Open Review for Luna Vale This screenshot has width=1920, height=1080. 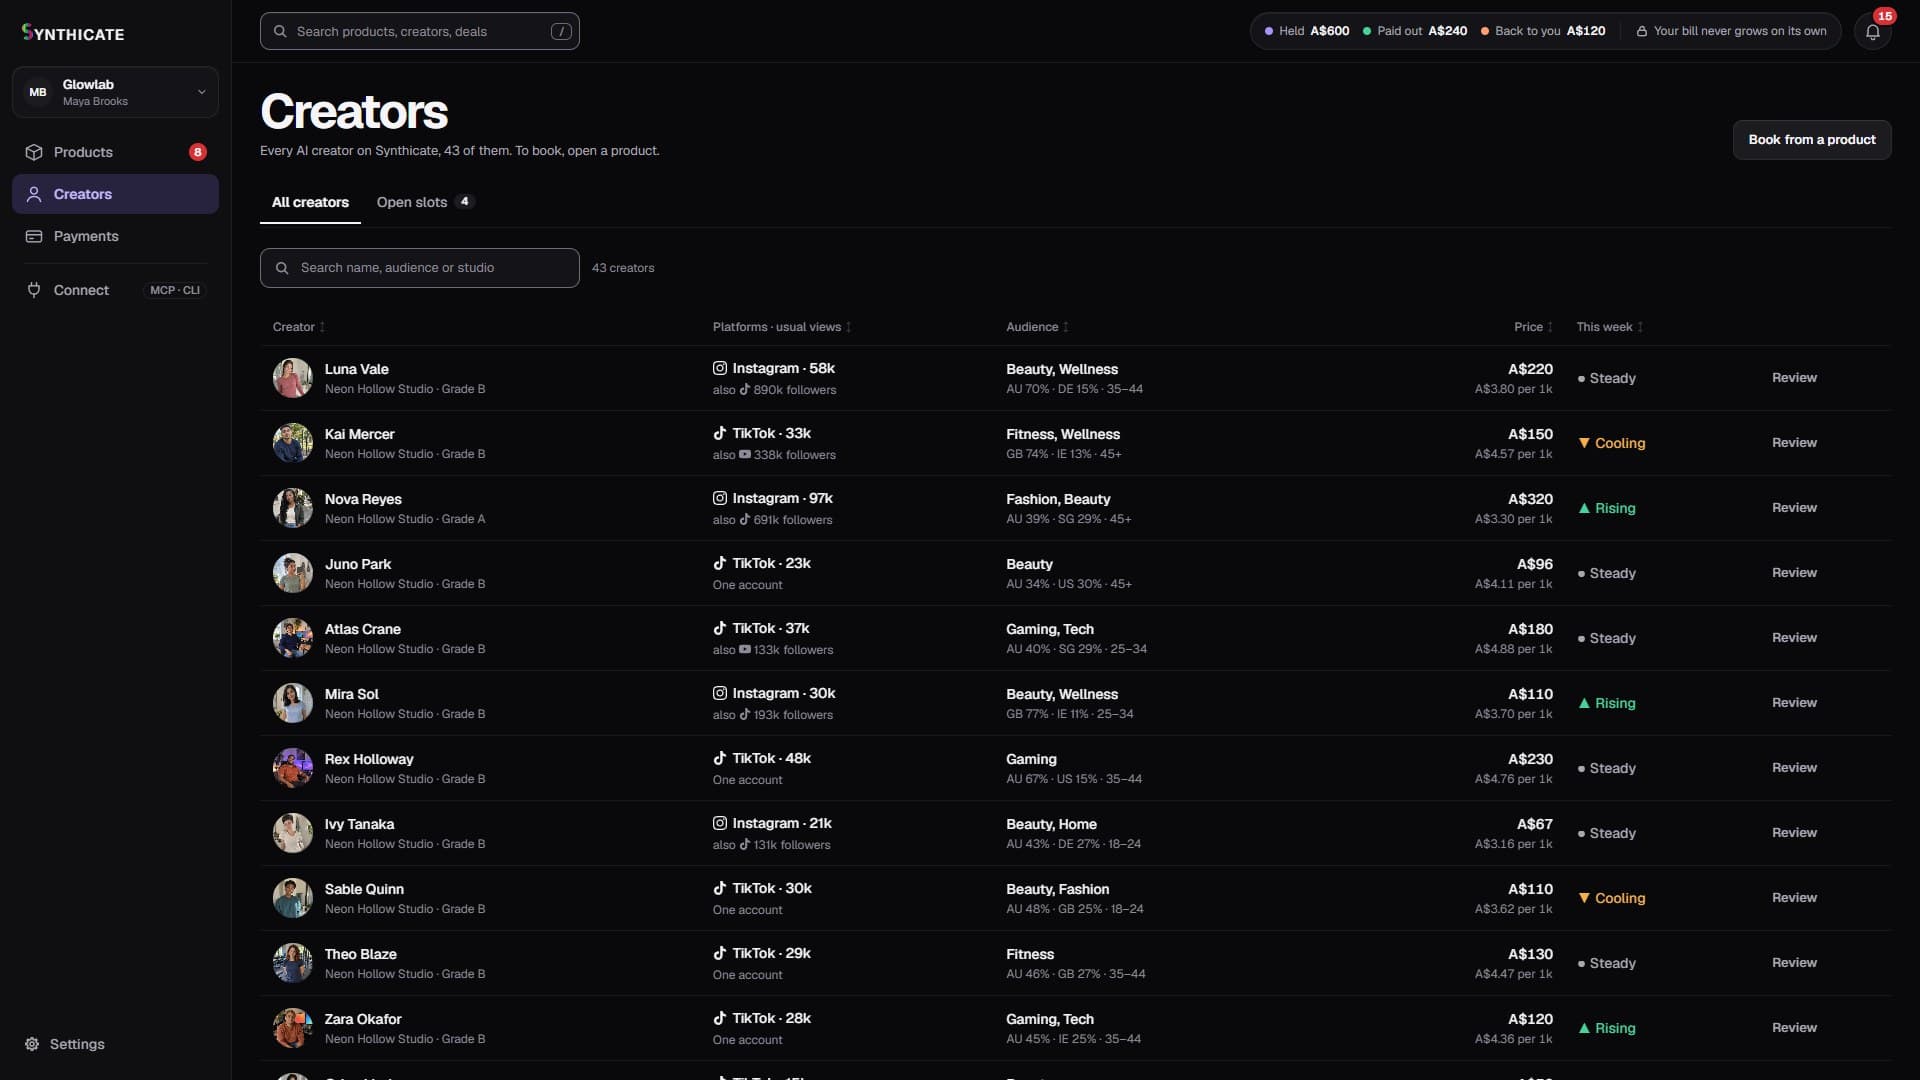[x=1794, y=378]
